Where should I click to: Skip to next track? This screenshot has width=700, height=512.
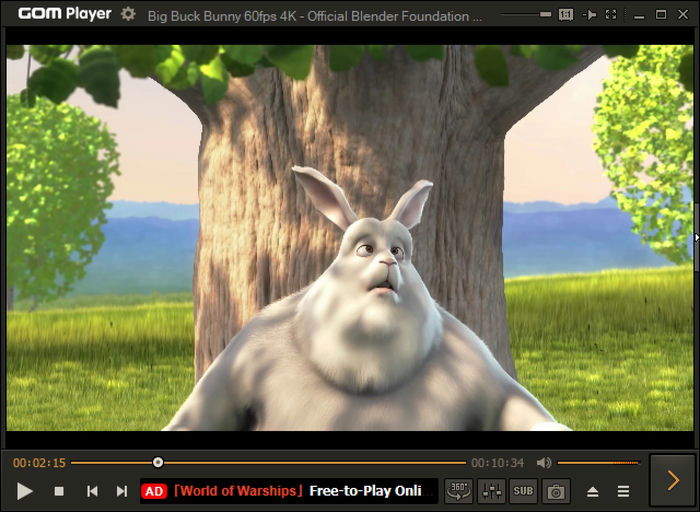pyautogui.click(x=121, y=491)
